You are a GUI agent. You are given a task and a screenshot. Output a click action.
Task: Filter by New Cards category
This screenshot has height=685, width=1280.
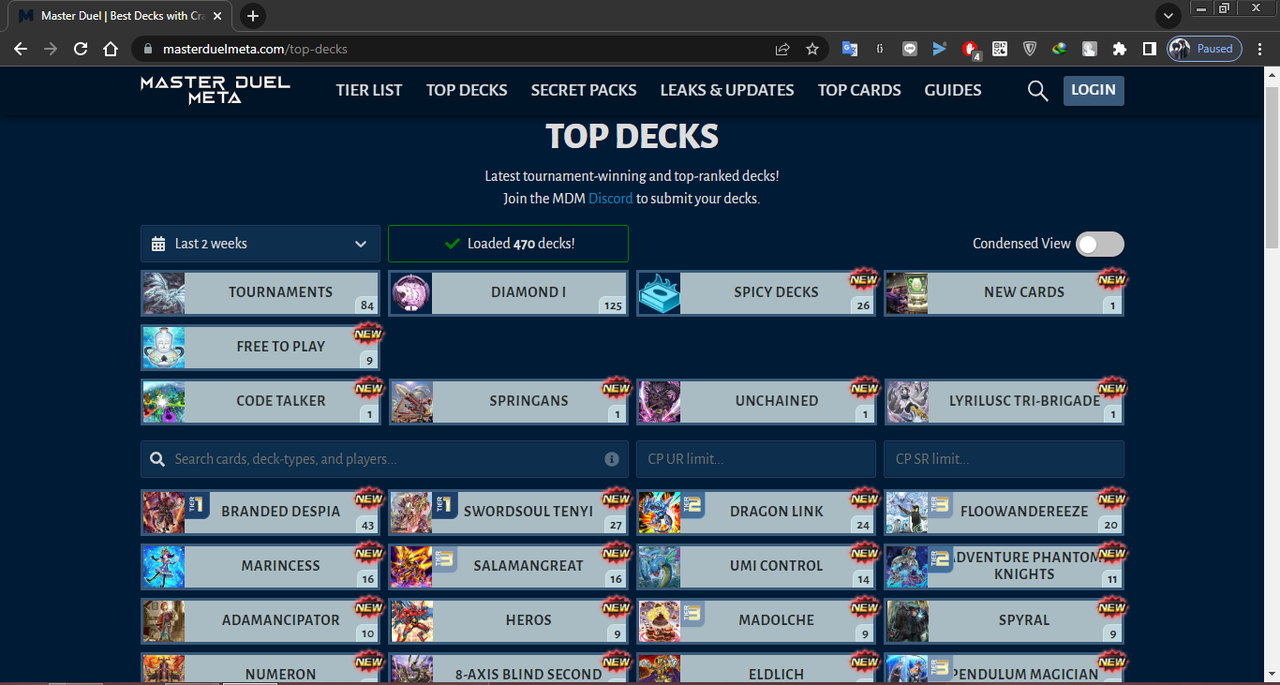(x=1004, y=293)
